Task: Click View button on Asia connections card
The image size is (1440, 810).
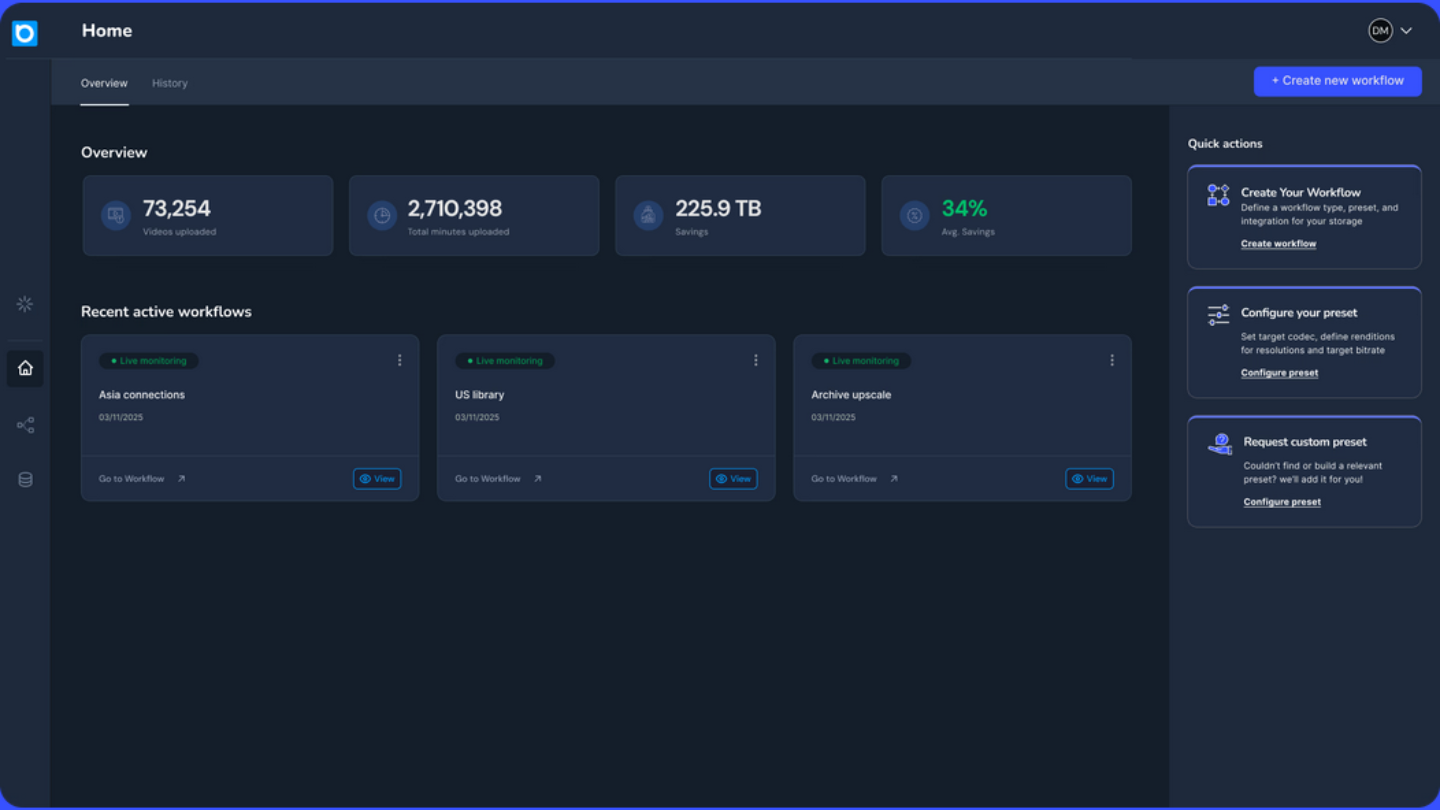Action: tap(377, 479)
